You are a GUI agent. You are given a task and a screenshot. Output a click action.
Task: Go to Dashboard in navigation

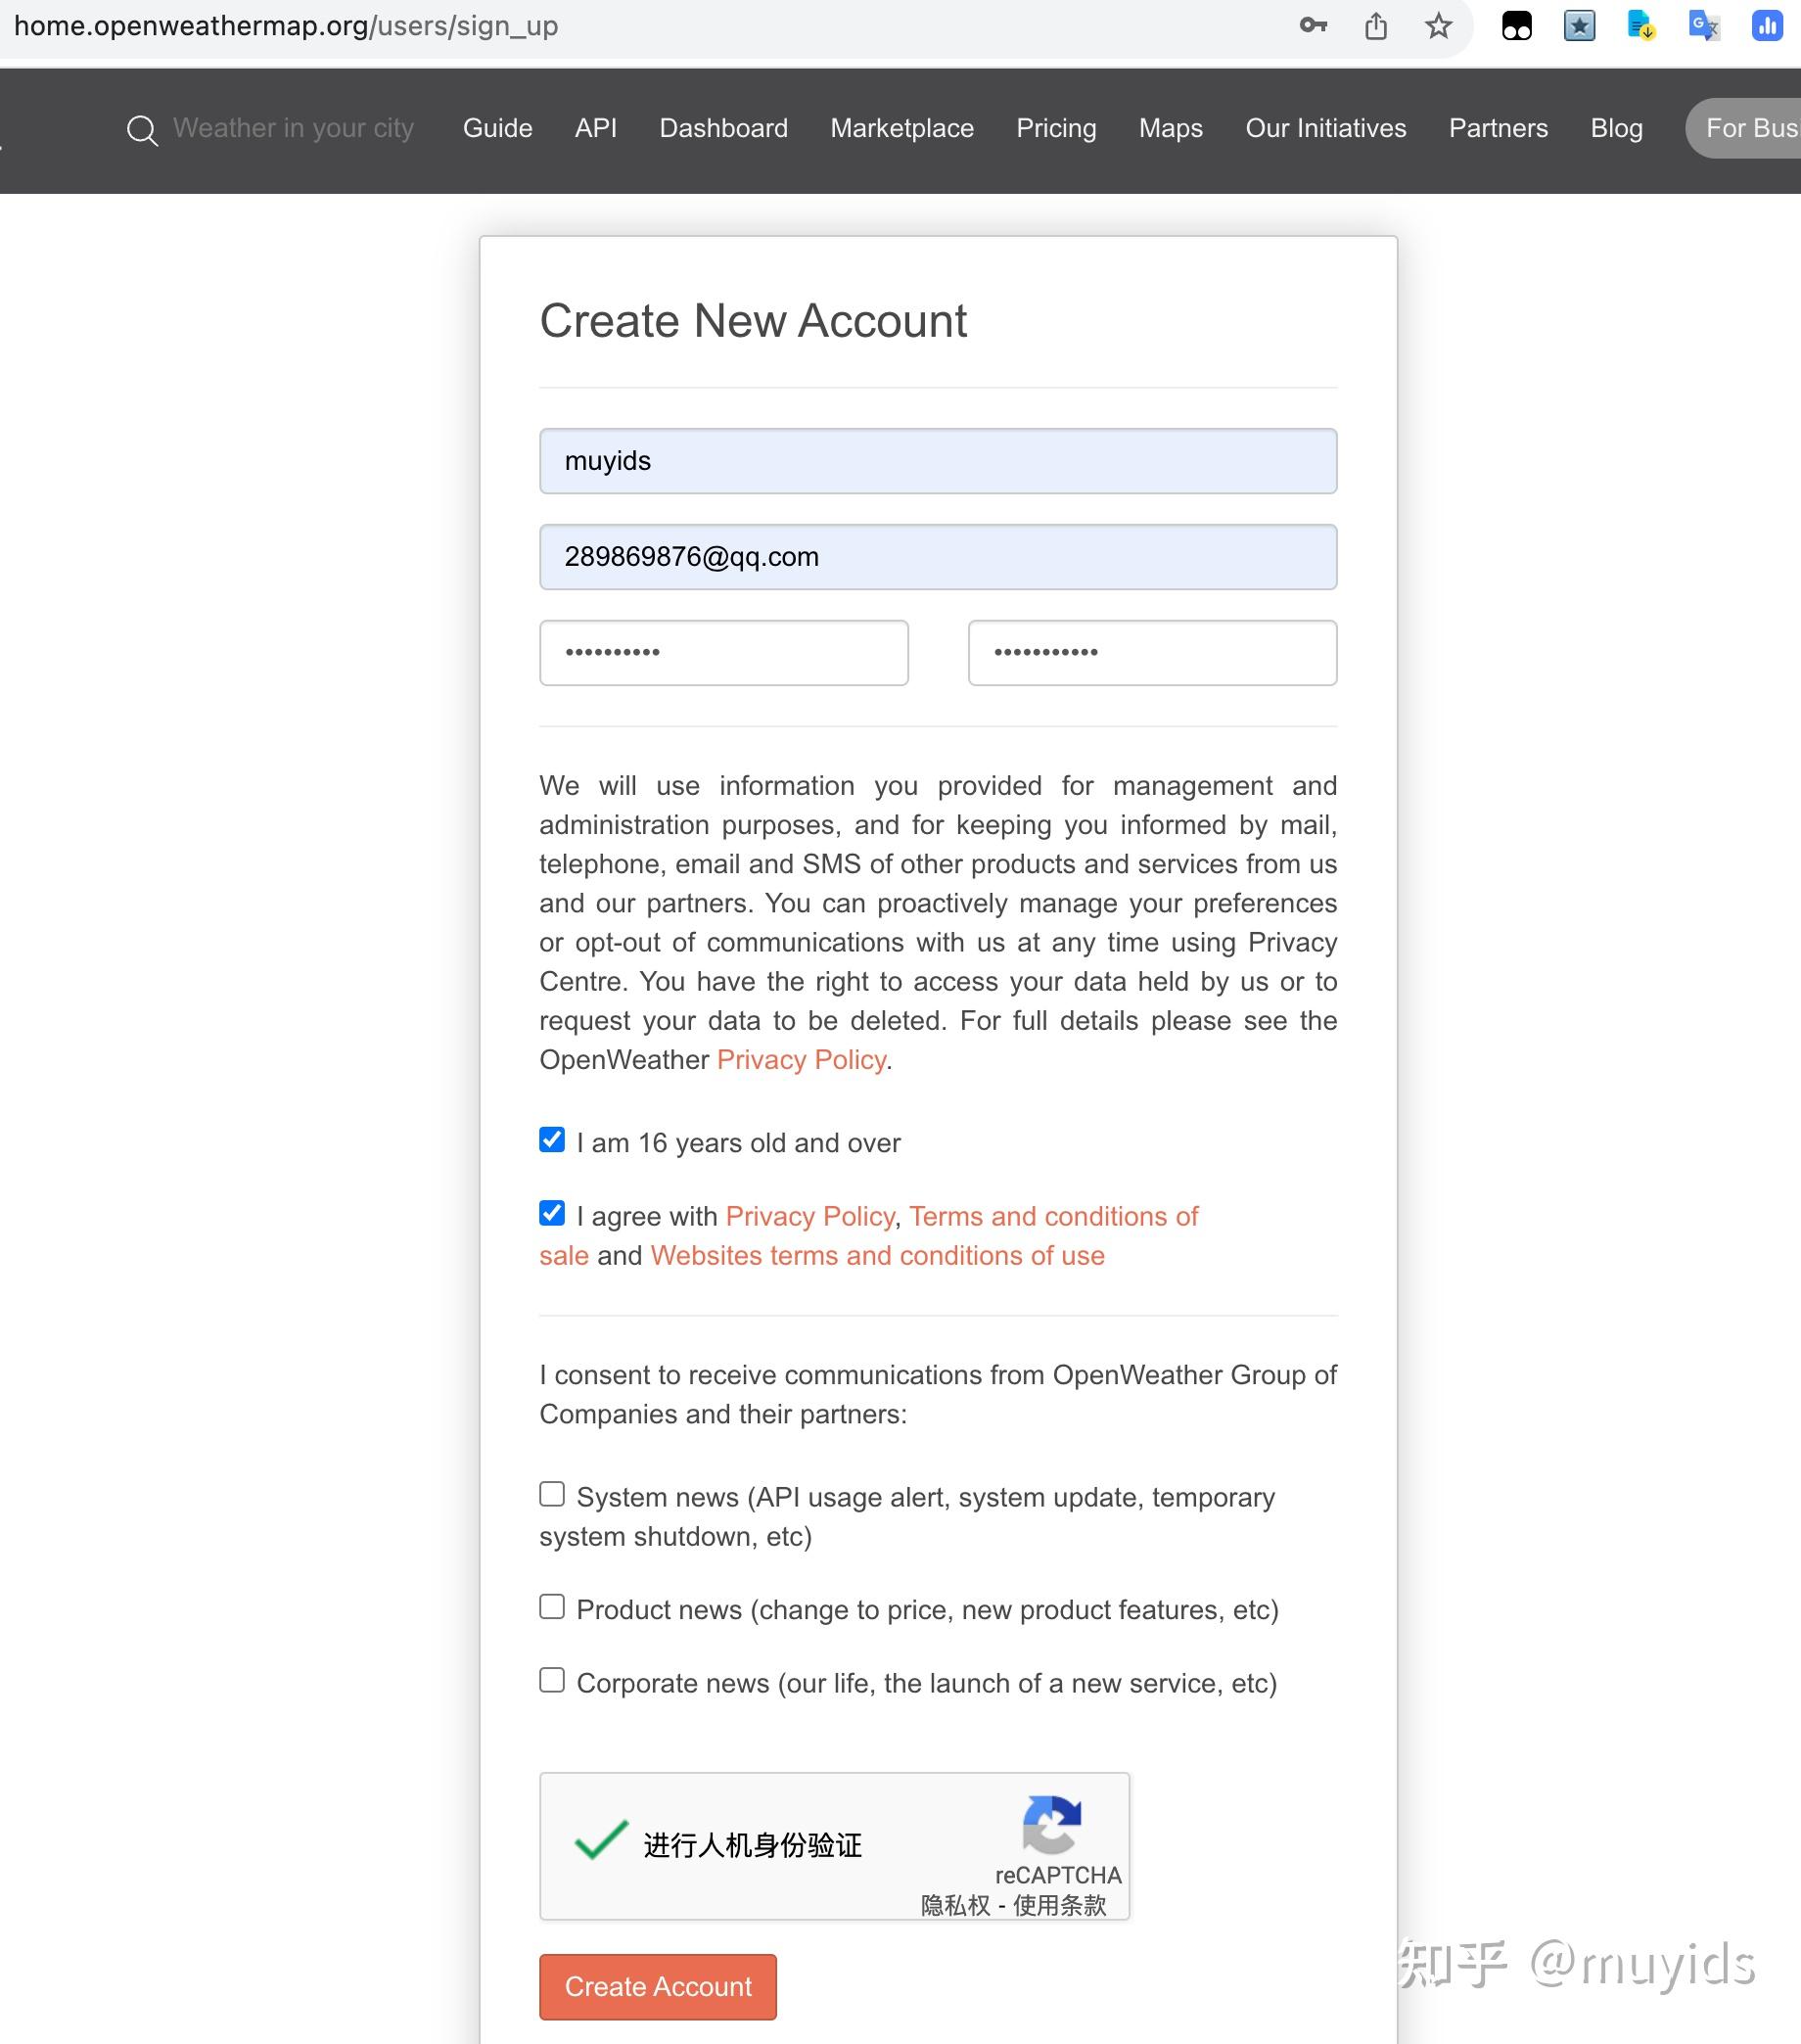click(724, 128)
